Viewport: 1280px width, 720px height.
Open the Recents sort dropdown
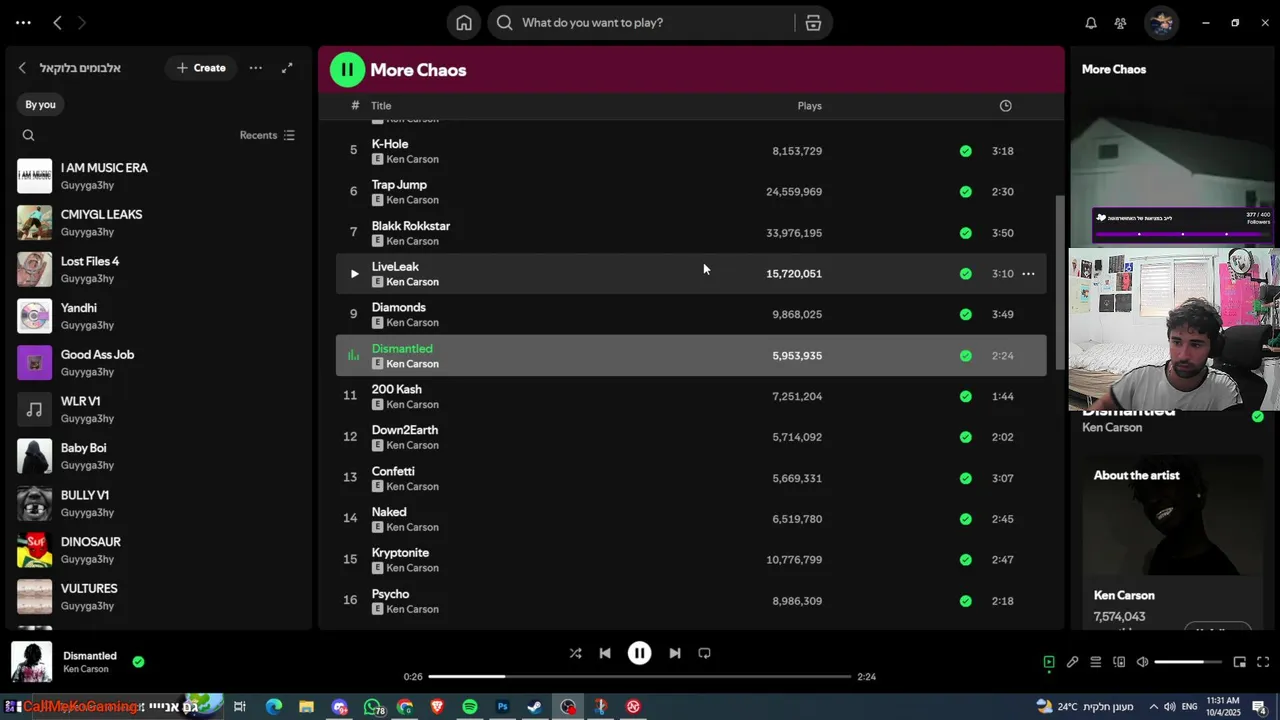tap(267, 135)
